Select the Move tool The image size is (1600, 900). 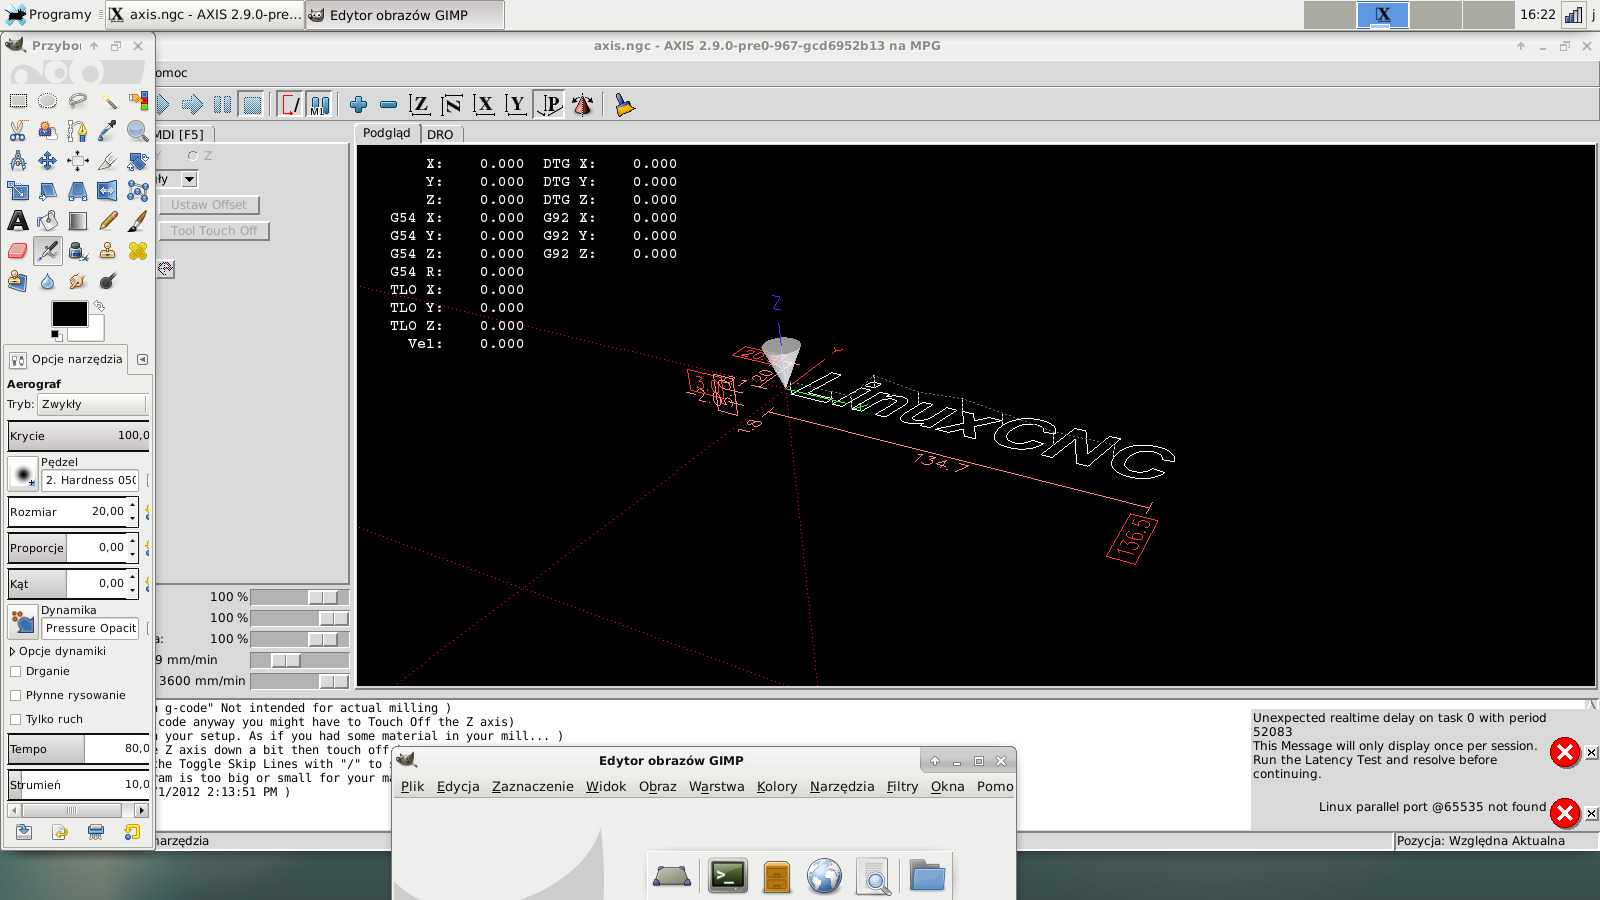pos(48,161)
